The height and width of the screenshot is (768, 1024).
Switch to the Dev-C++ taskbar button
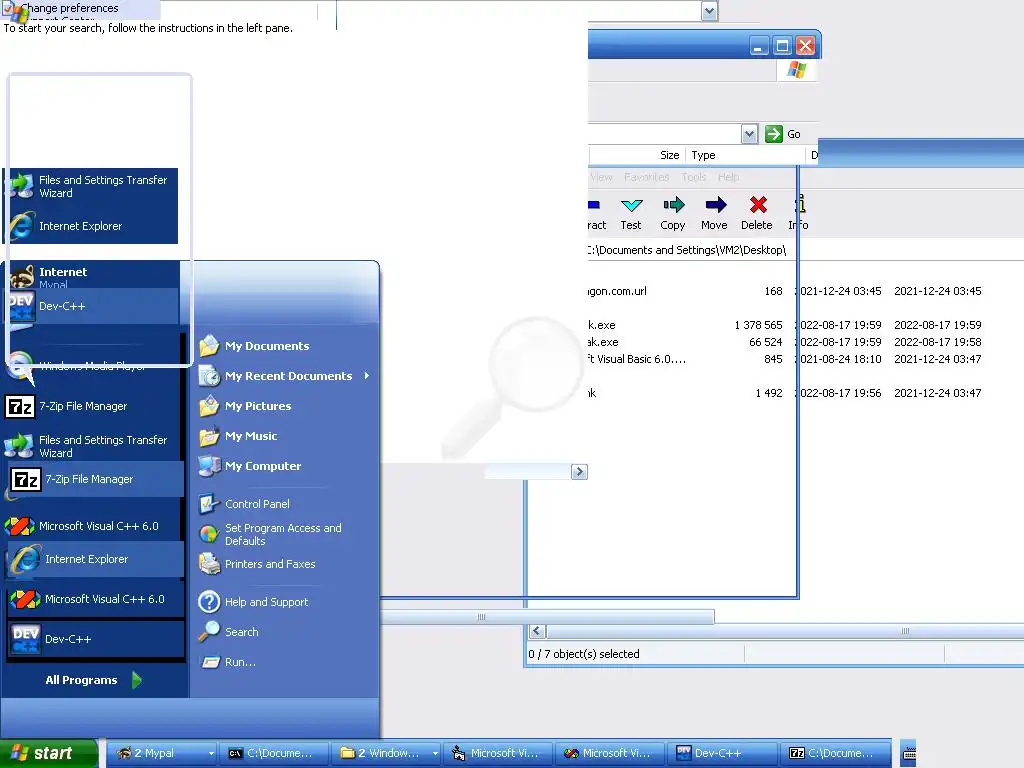722,754
